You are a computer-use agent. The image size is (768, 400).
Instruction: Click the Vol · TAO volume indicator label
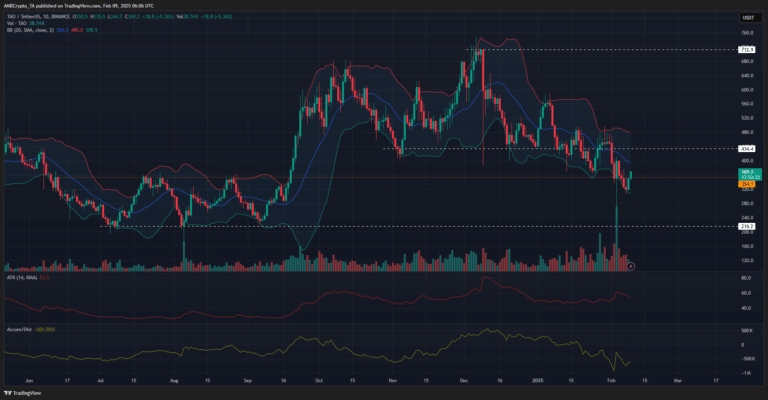[x=18, y=22]
